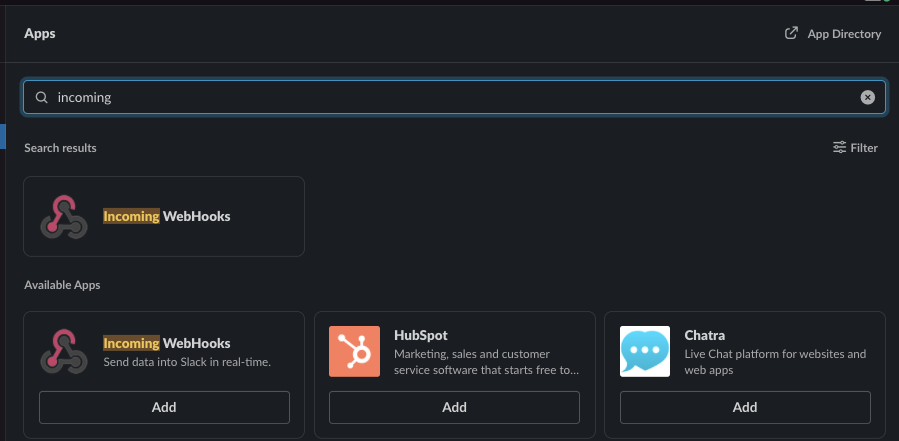Click the blue Chatra chat-bubble logo
The image size is (899, 441).
[x=645, y=352]
